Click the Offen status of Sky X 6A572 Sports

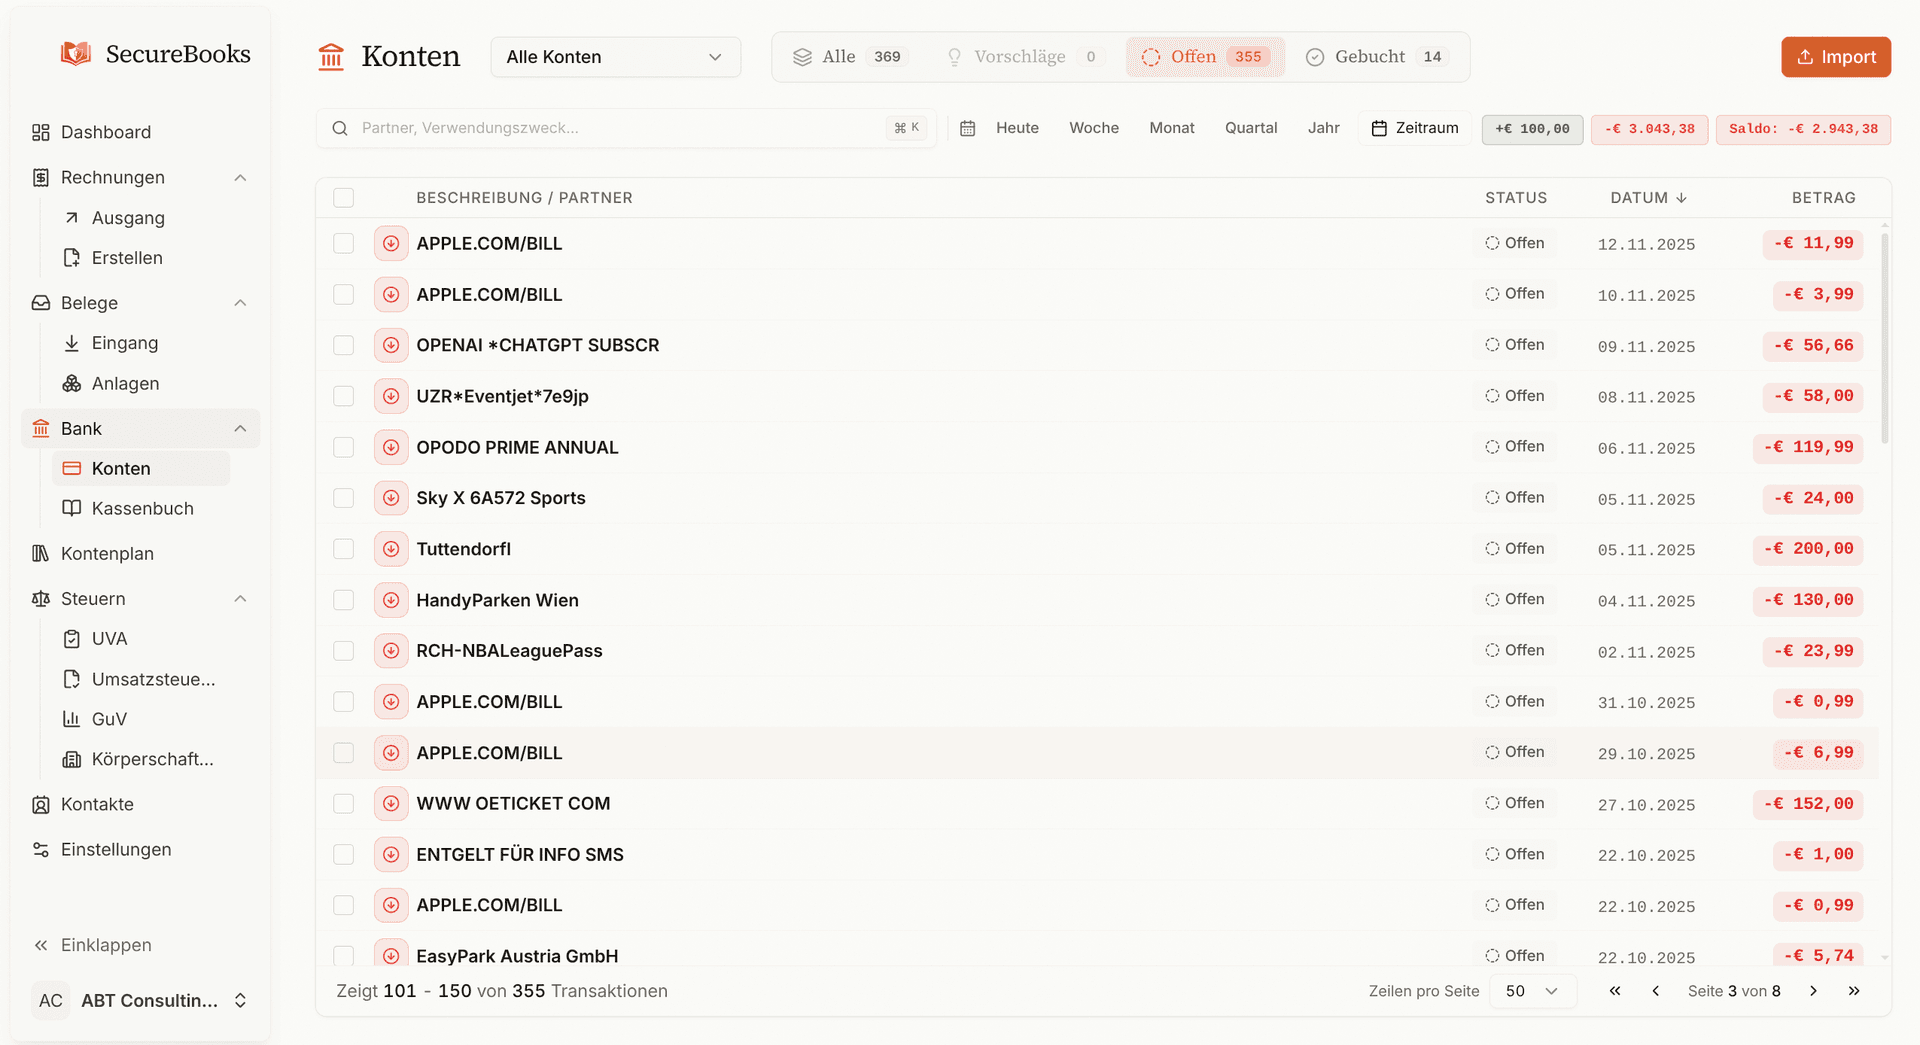[1514, 497]
